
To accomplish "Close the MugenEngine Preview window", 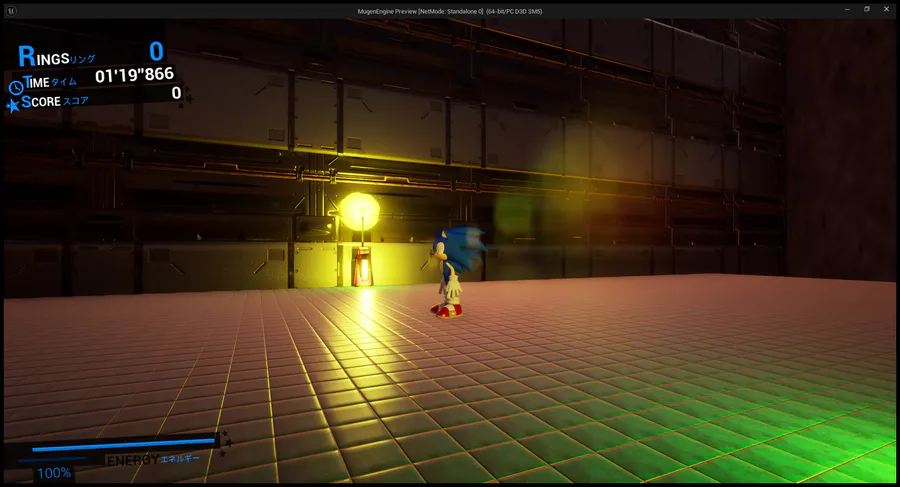I will (x=886, y=10).
